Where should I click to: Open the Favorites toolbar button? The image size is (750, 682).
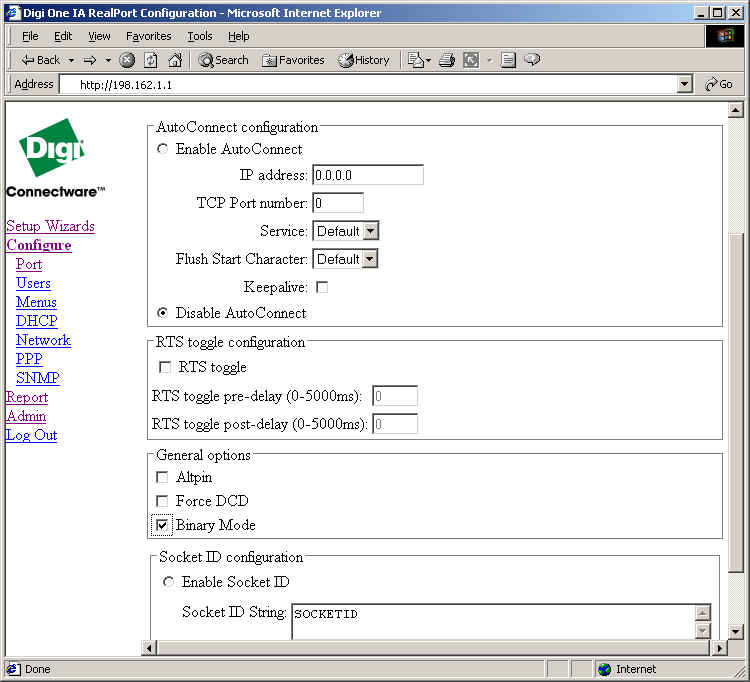[x=293, y=60]
